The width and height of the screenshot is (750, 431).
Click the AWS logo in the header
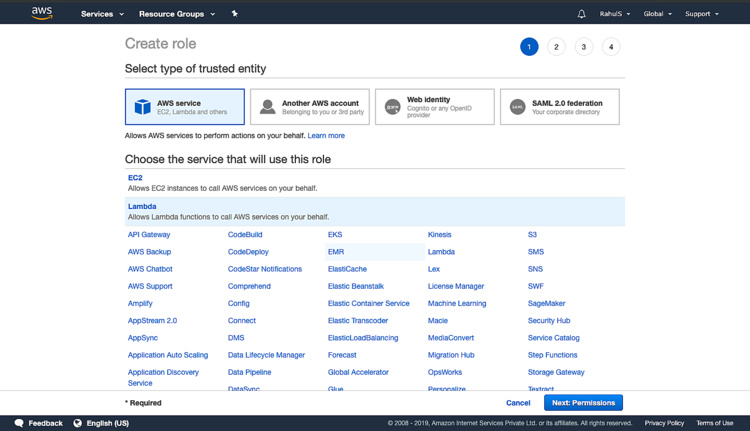coord(42,13)
